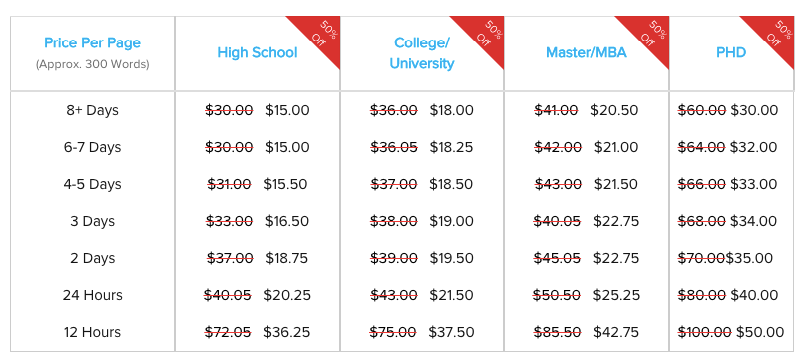The height and width of the screenshot is (363, 804).
Task: Pick the $20.50 Master/MBA price
Action: click(x=614, y=110)
